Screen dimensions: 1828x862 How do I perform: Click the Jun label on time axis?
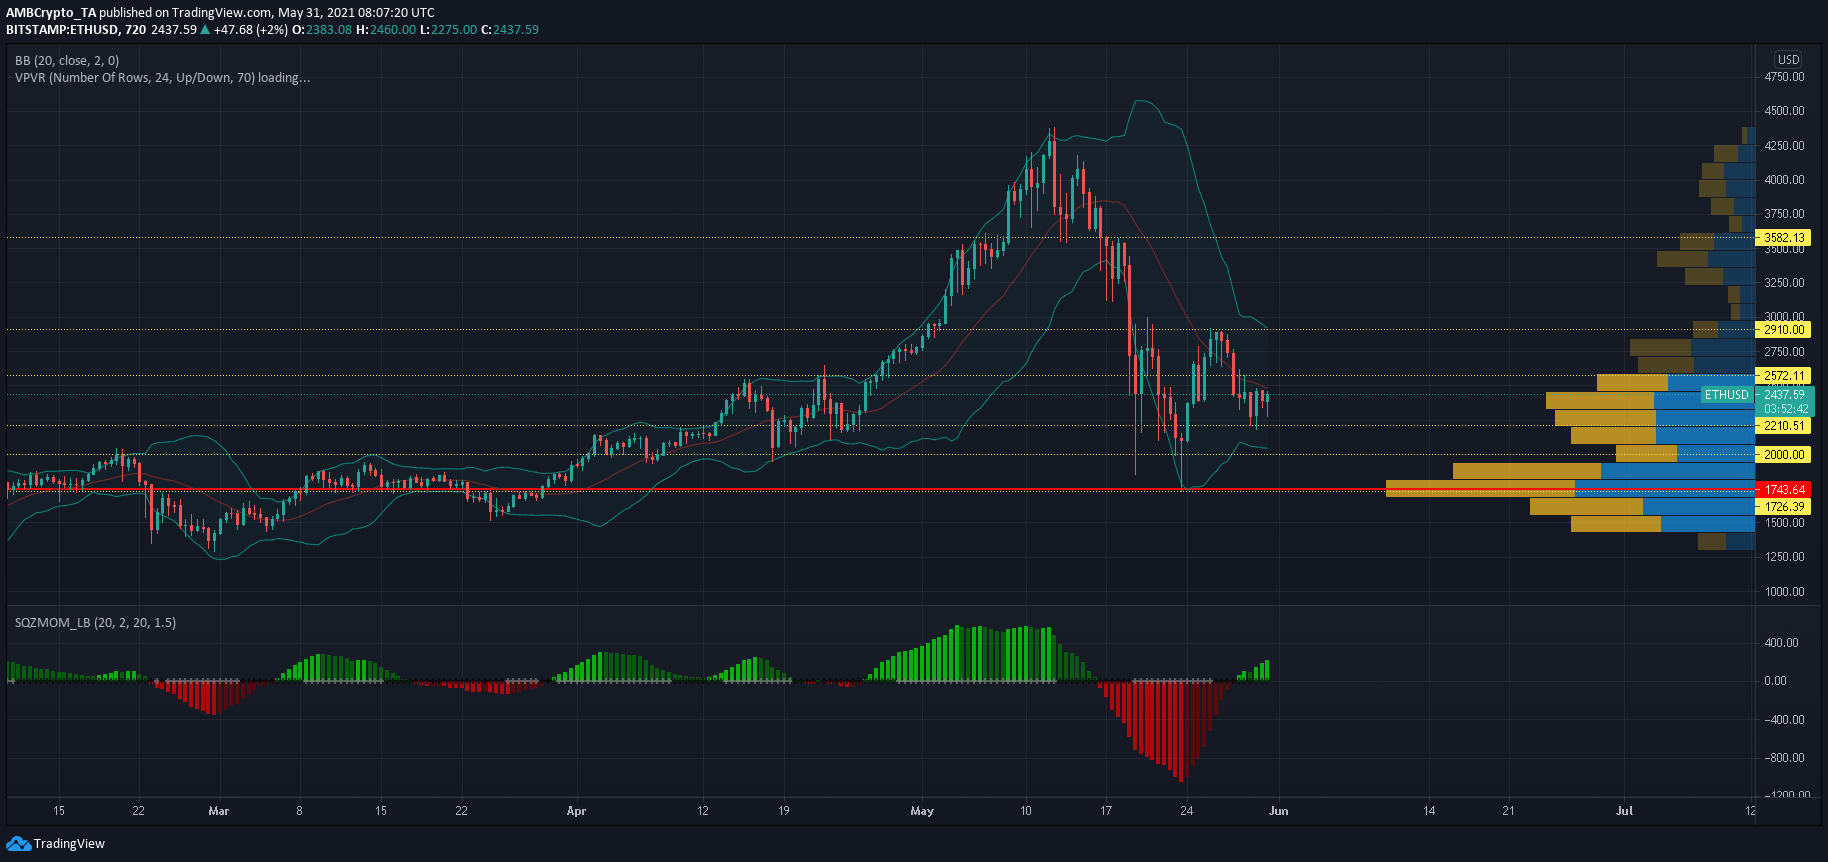click(1278, 811)
